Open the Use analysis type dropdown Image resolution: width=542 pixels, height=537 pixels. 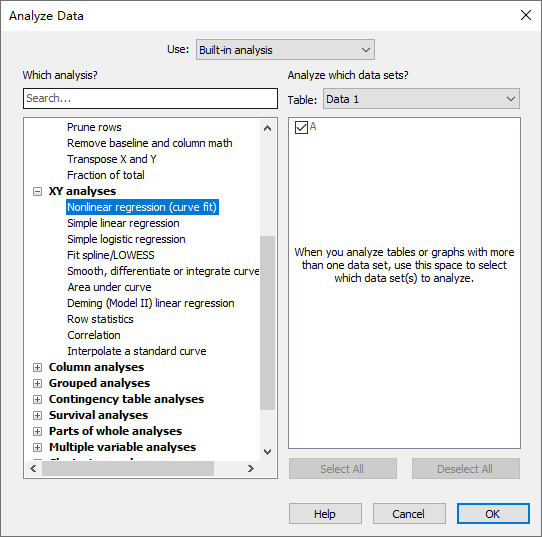285,50
